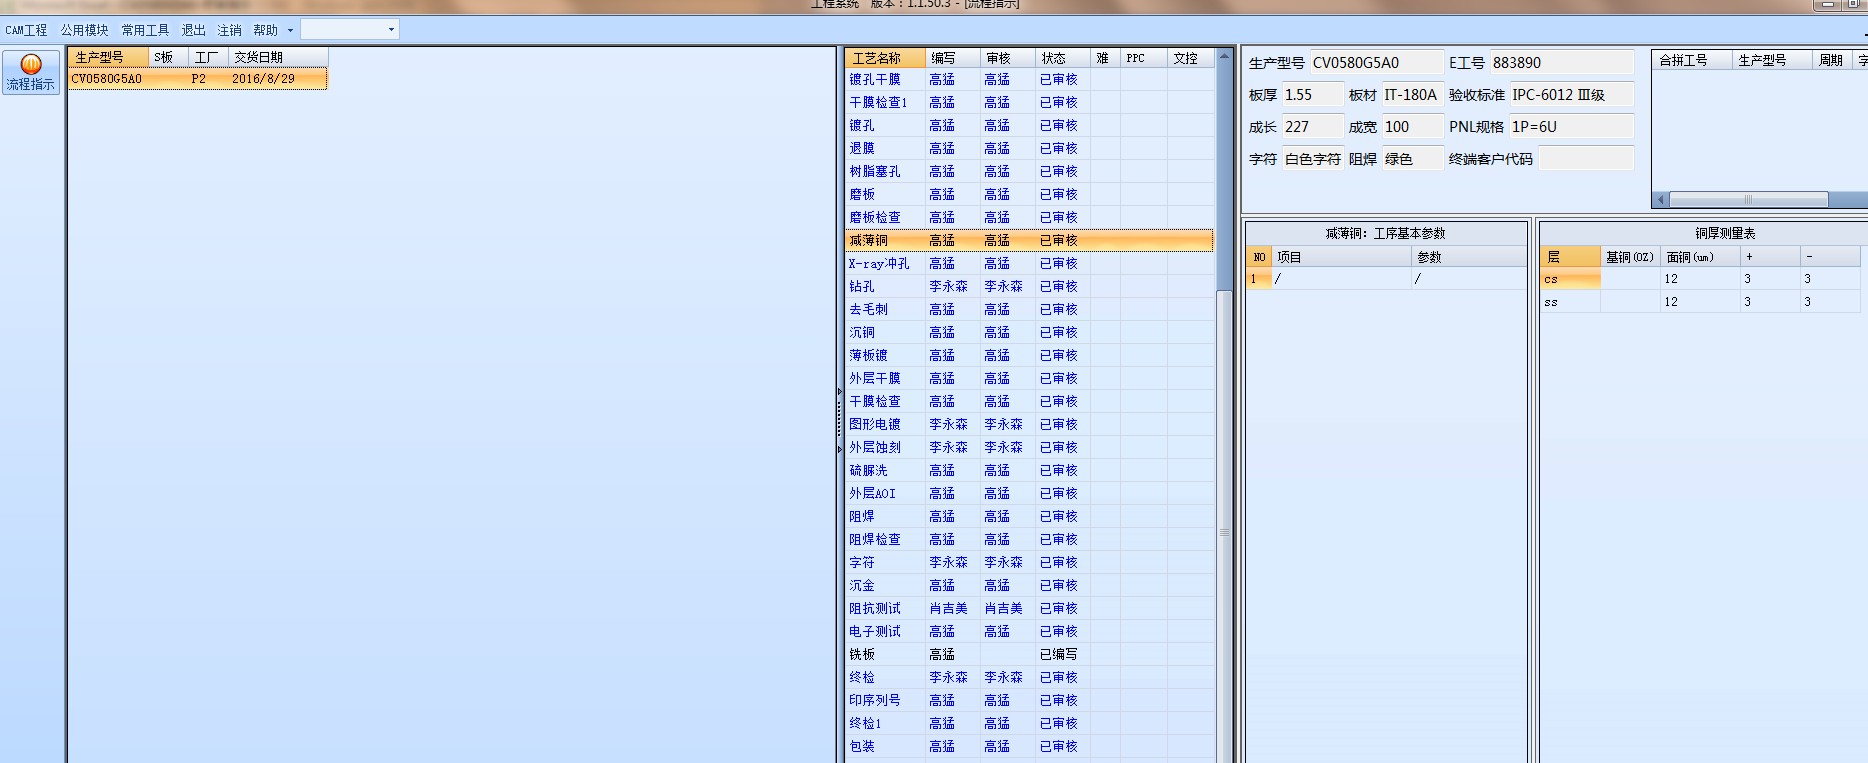Click the 合拼工号 panel horizontal scrollbar
1868x763 pixels.
pyautogui.click(x=1748, y=199)
